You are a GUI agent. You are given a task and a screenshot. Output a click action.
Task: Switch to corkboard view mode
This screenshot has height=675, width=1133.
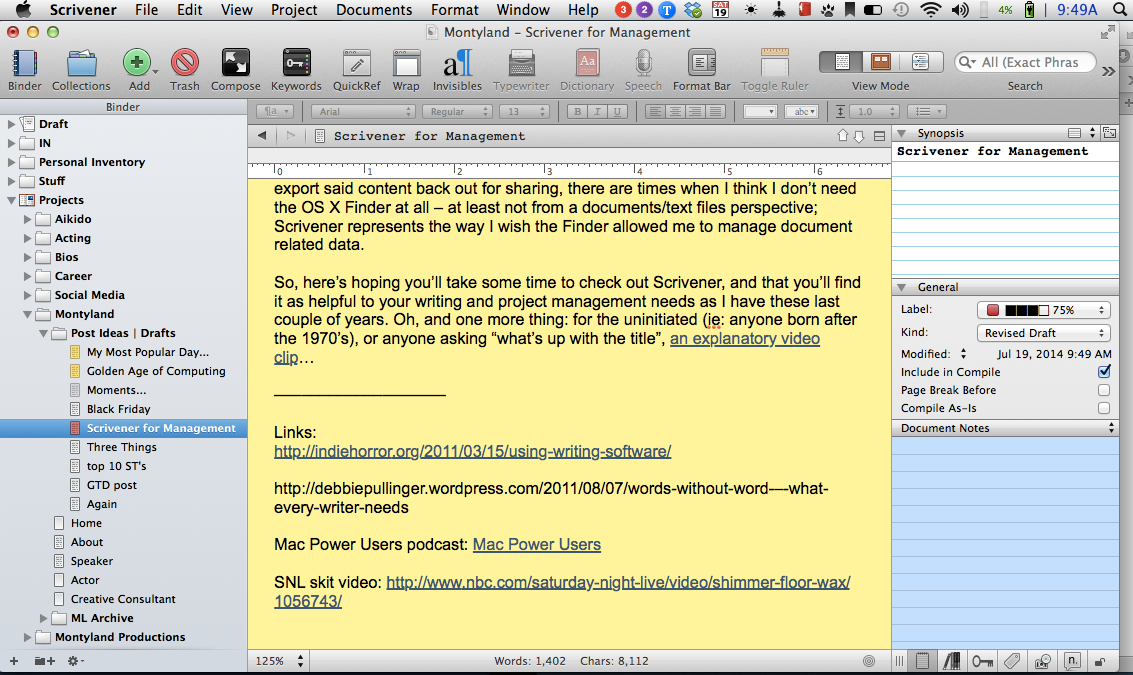tap(880, 62)
